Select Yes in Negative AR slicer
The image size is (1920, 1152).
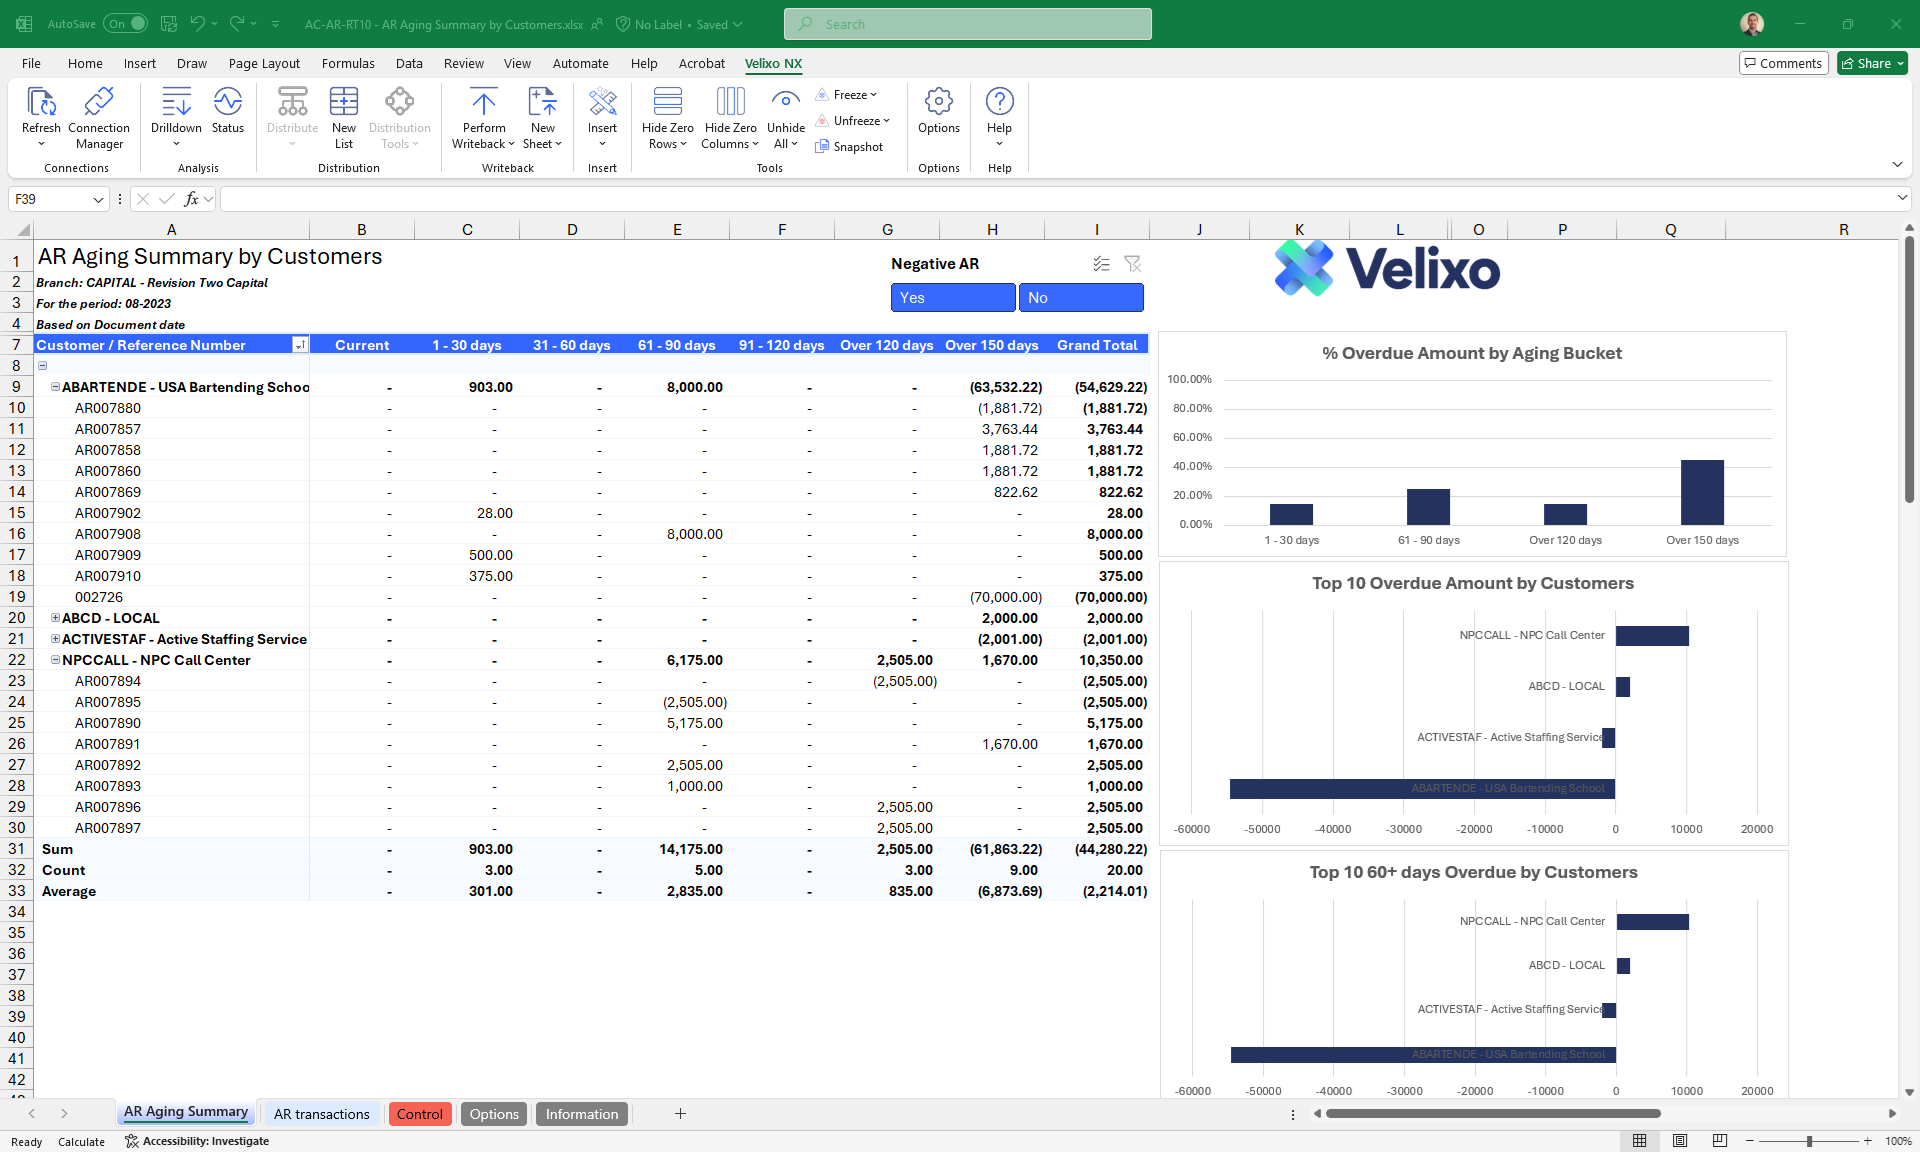(952, 298)
